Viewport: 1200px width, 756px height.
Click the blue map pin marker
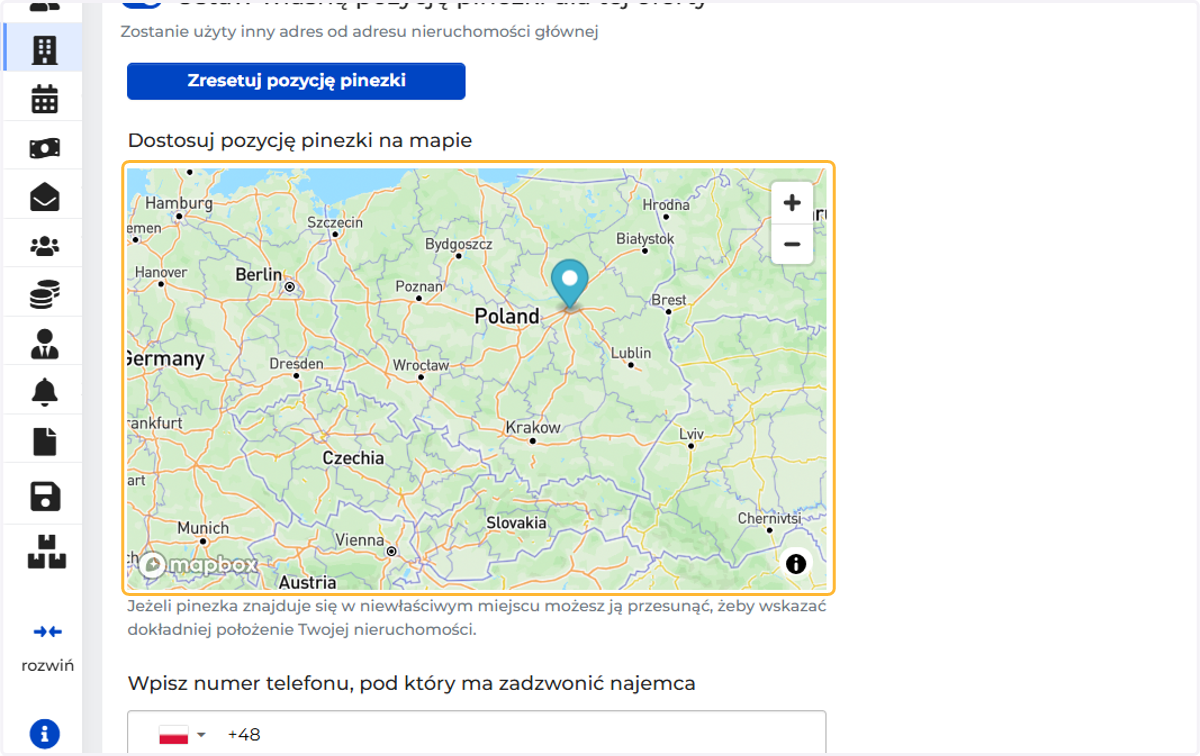(571, 284)
